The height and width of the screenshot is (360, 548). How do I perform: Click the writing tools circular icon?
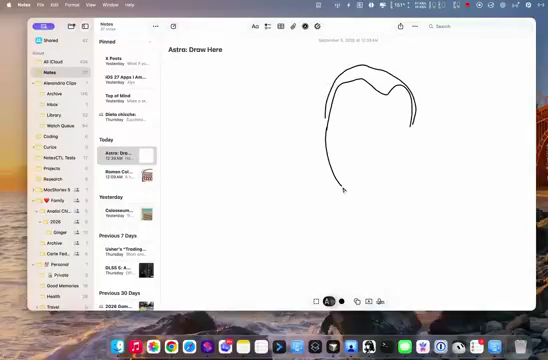coord(317,26)
